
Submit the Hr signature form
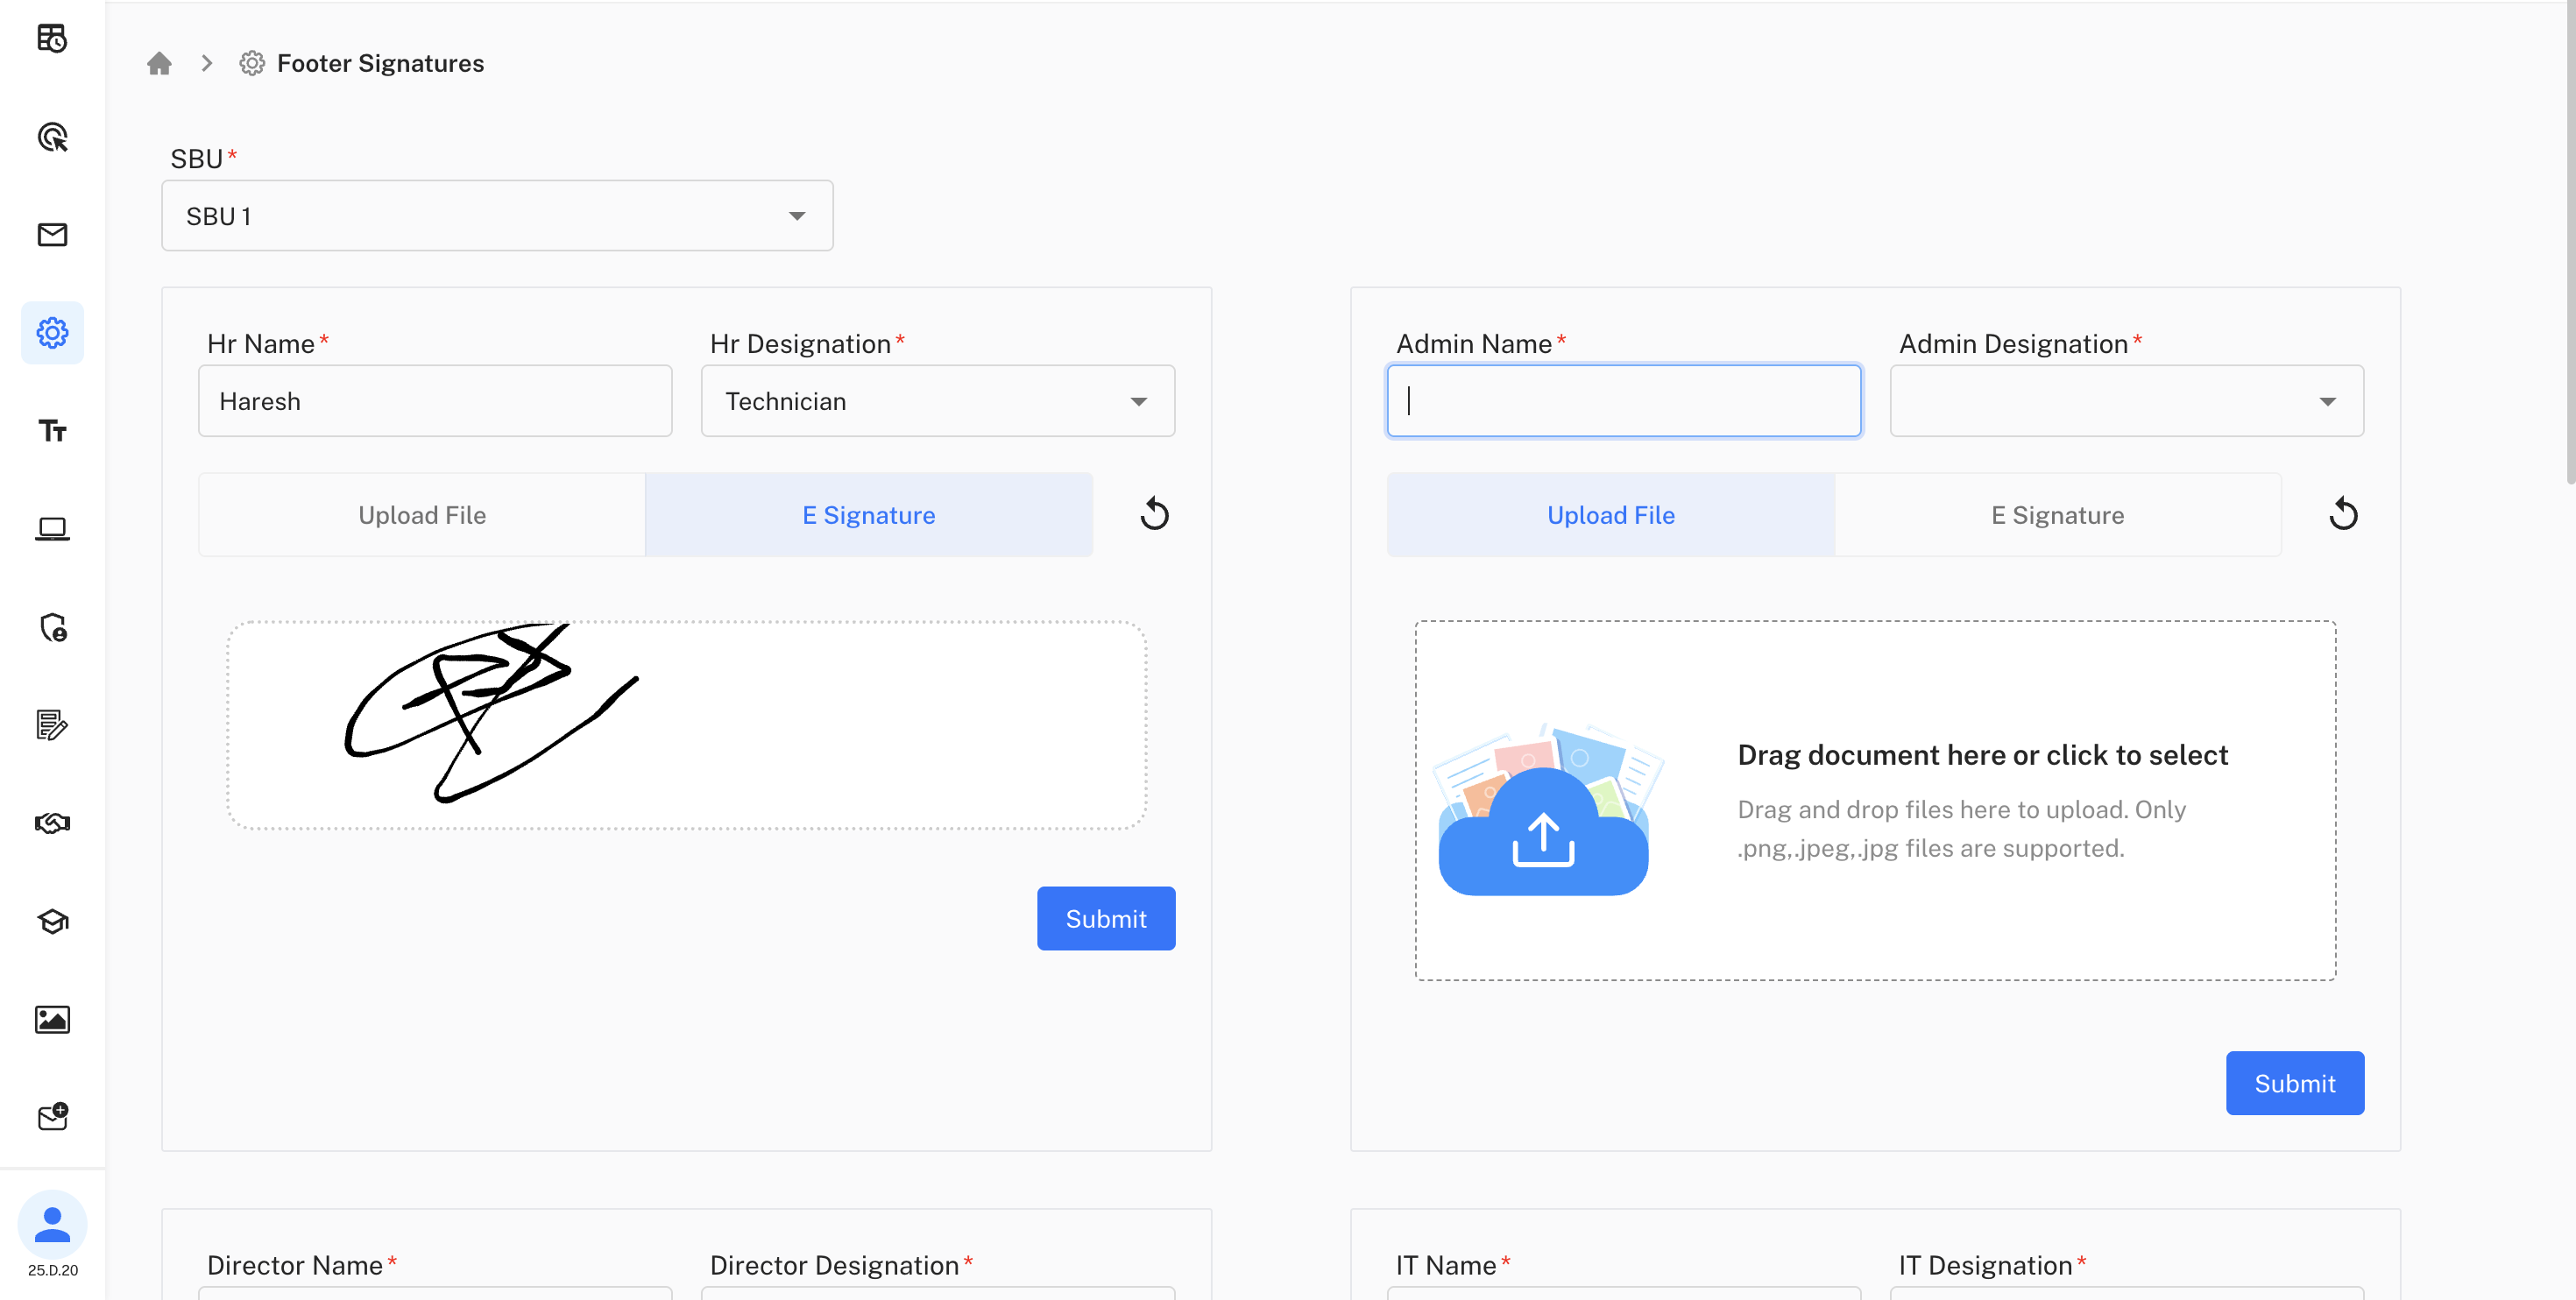coord(1105,918)
